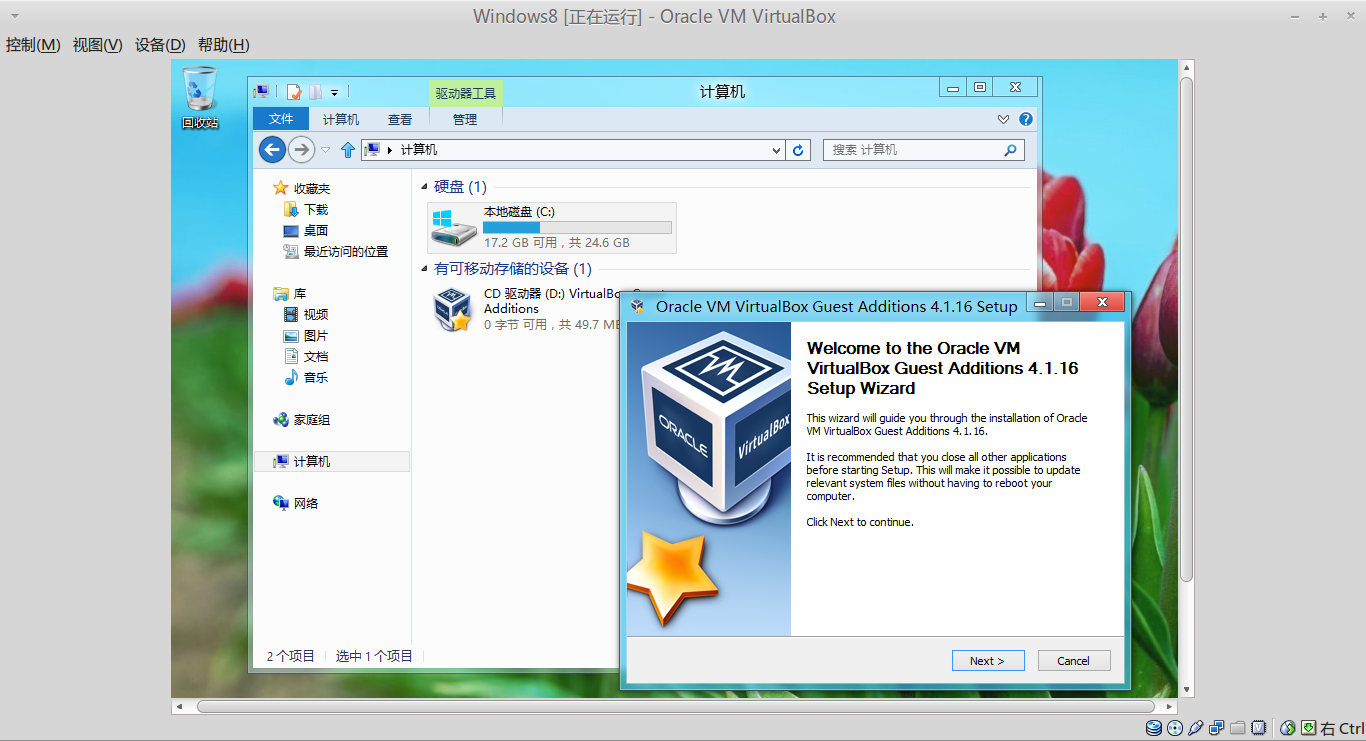Click the computer icon in Explorer title bar

coord(261,91)
